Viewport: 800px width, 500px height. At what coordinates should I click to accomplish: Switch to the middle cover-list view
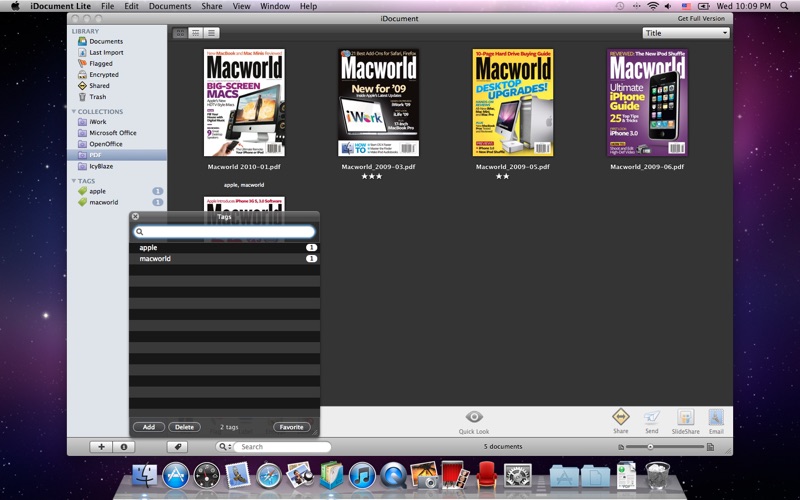tap(195, 33)
